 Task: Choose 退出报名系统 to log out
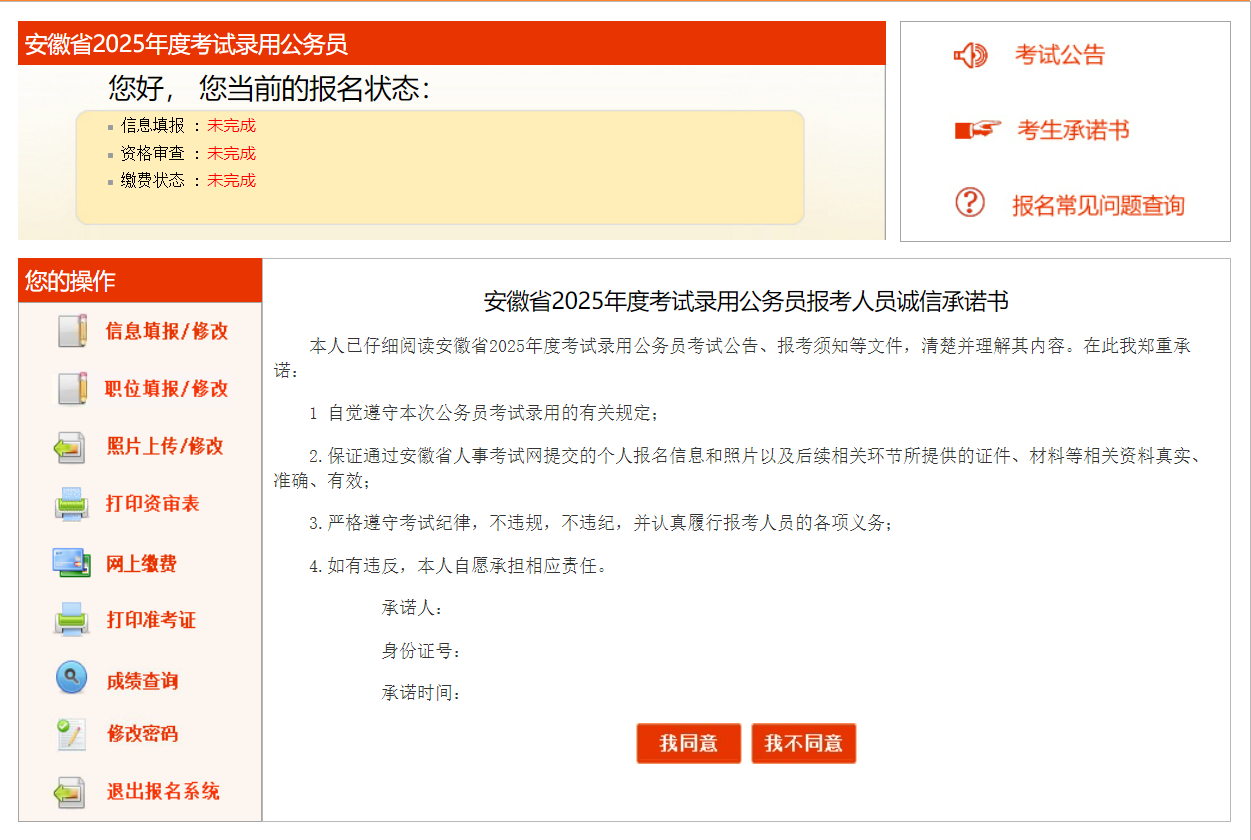pos(163,792)
